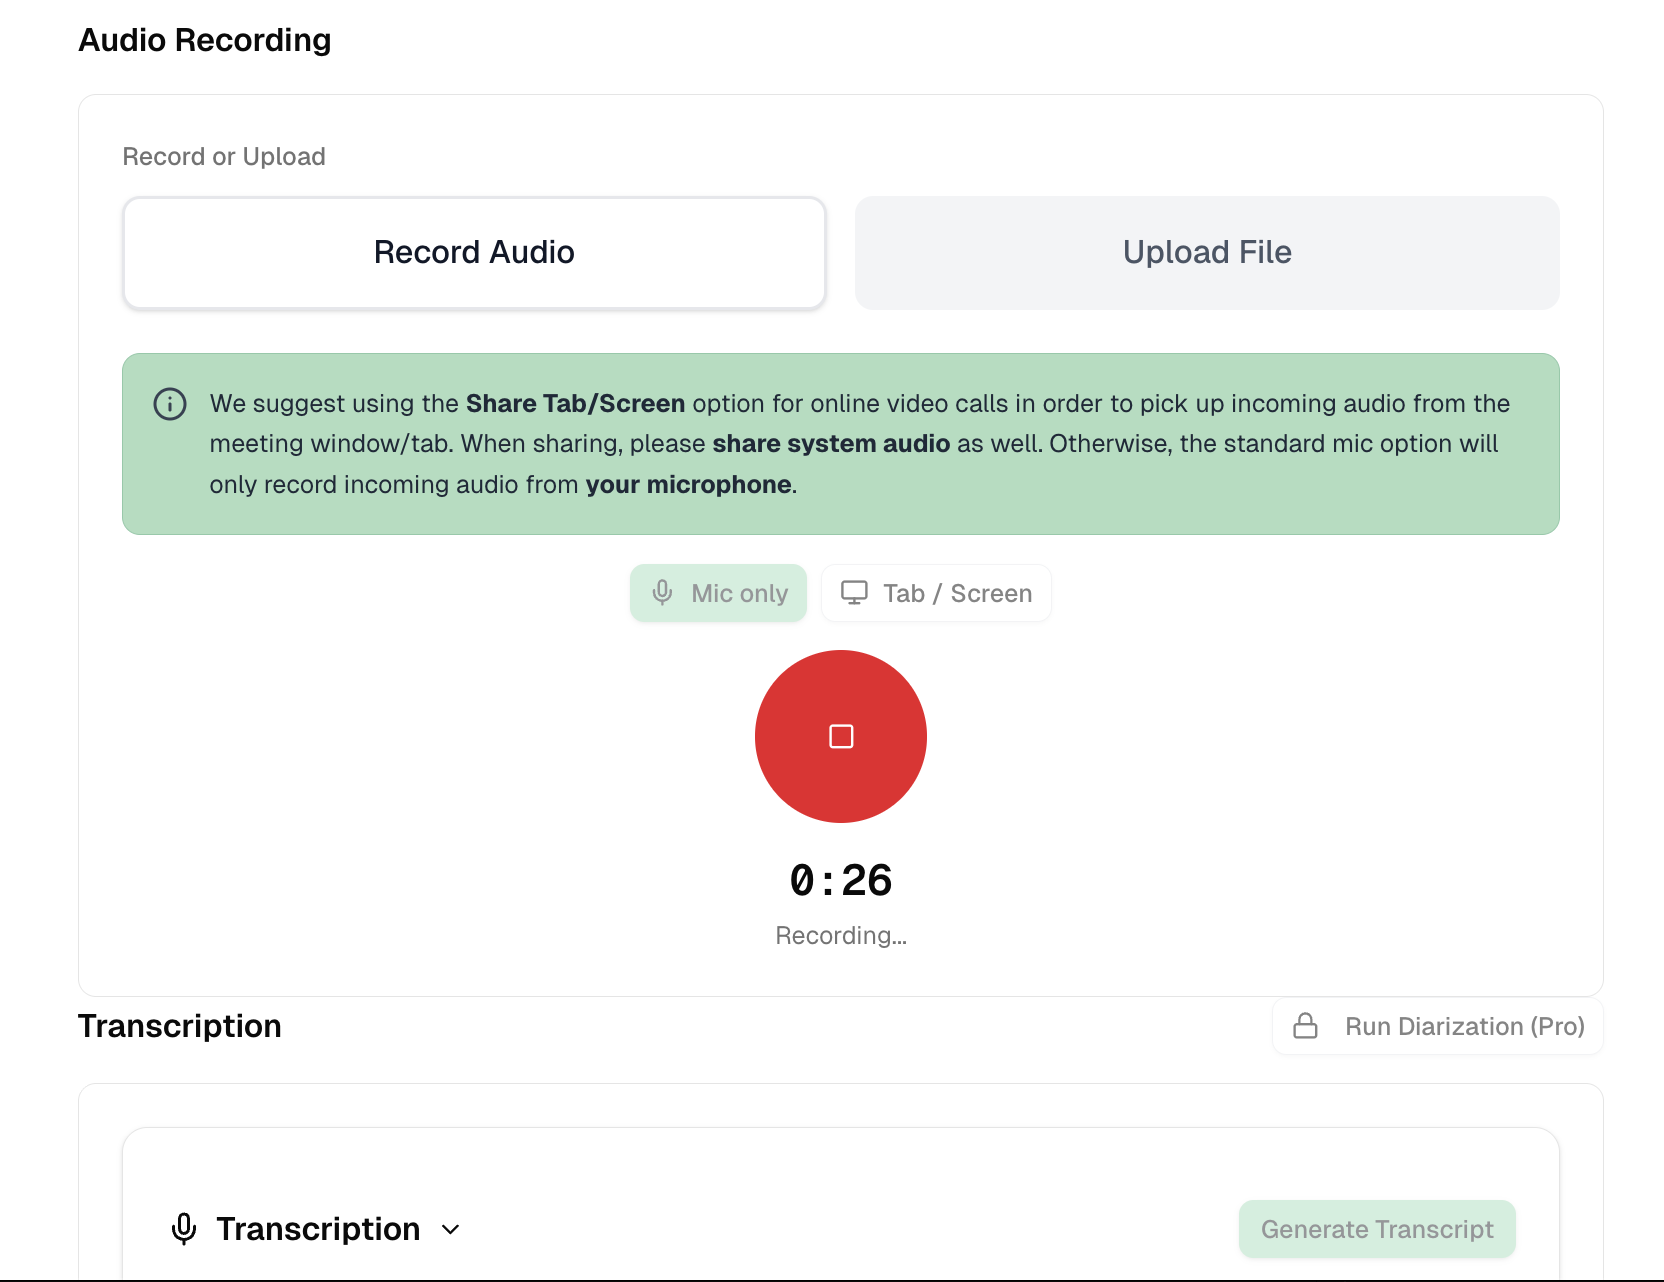Click the 0:26 recording timer

[x=841, y=880]
